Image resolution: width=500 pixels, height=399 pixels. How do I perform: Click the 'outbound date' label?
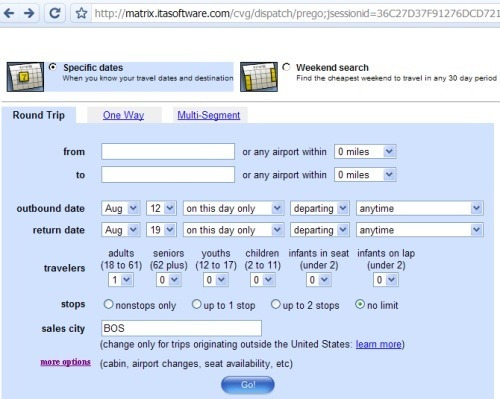pyautogui.click(x=51, y=208)
